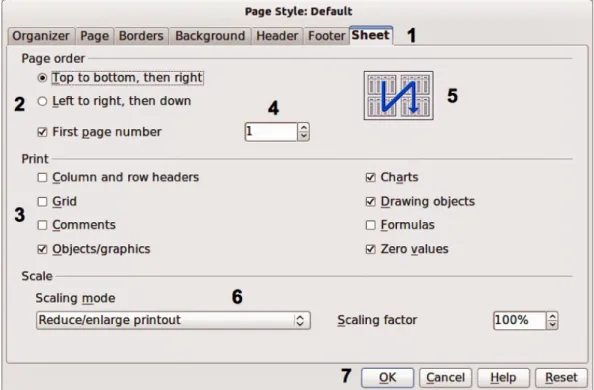
Task: Click the Sheet tab
Action: (x=370, y=35)
